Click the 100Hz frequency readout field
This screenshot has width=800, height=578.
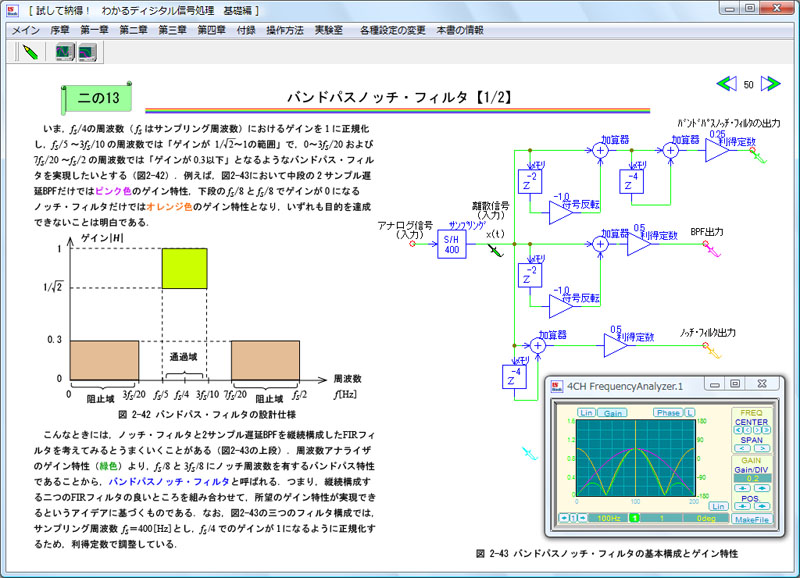click(x=606, y=518)
